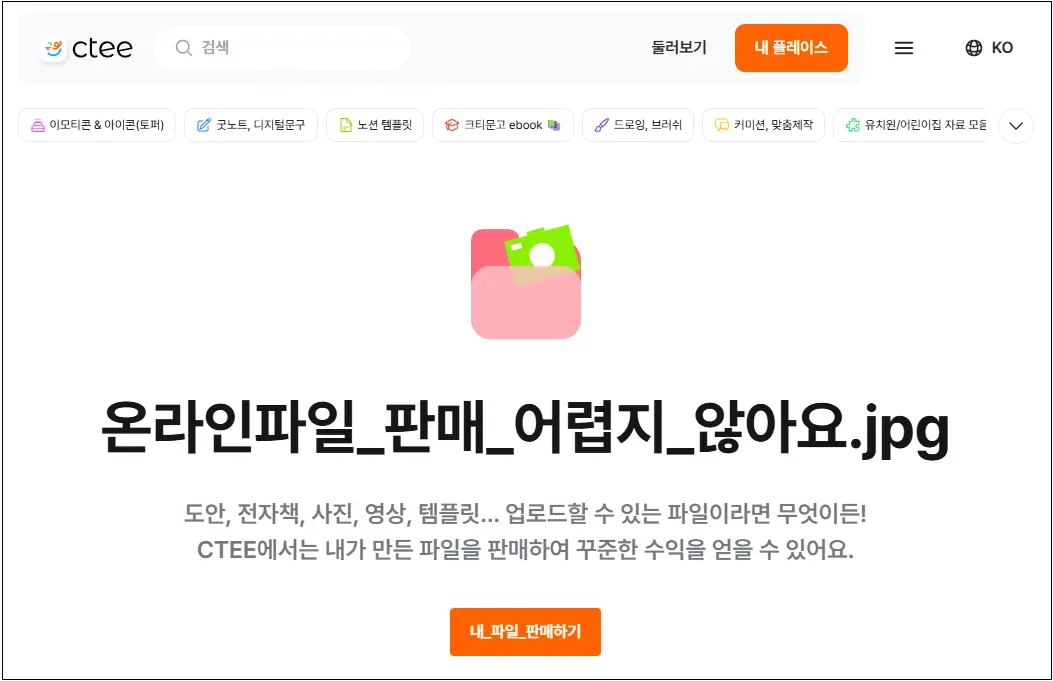Expand the category list chevron
This screenshot has width=1053, height=681.
pyautogui.click(x=1016, y=126)
